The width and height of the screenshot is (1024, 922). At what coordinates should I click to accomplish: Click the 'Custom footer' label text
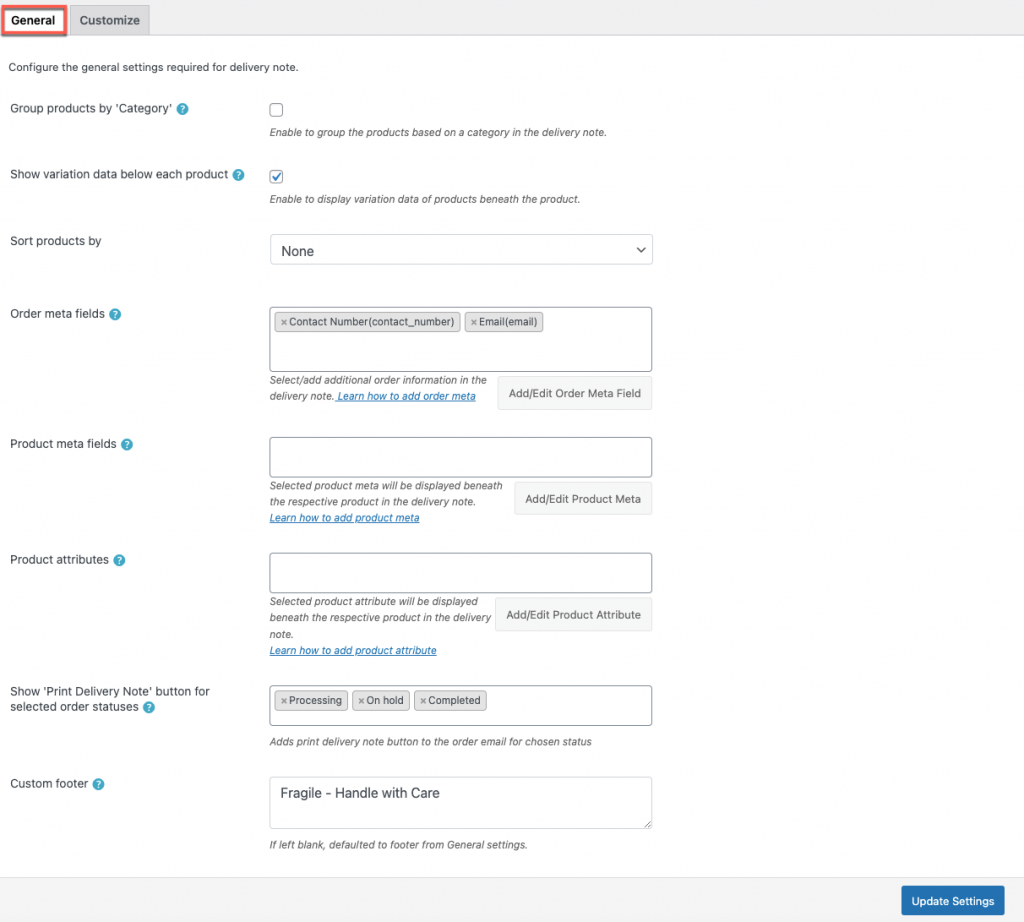tap(49, 784)
